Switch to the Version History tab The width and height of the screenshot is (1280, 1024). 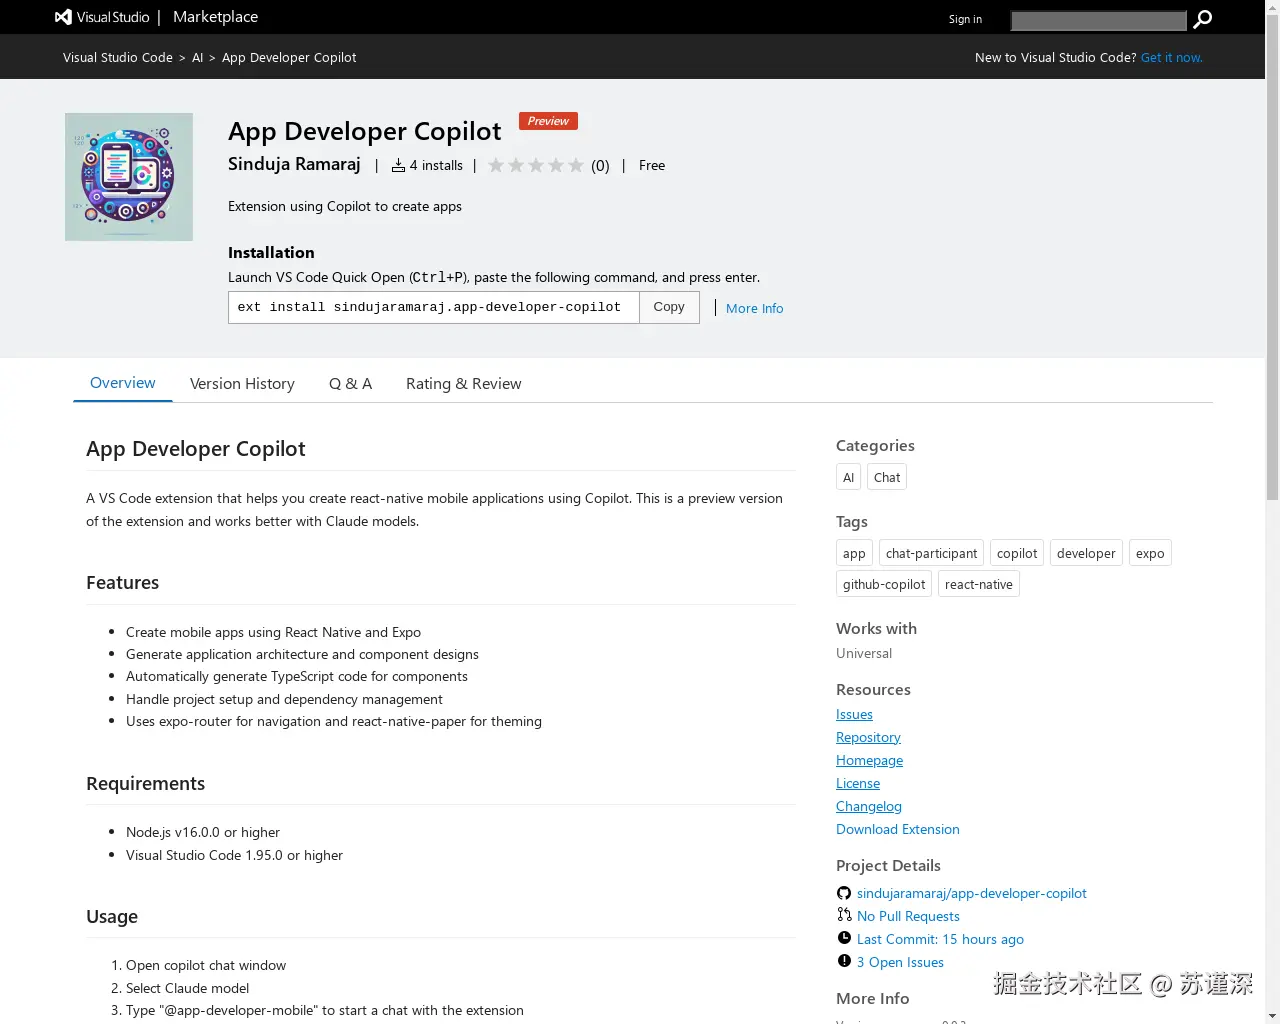(242, 383)
